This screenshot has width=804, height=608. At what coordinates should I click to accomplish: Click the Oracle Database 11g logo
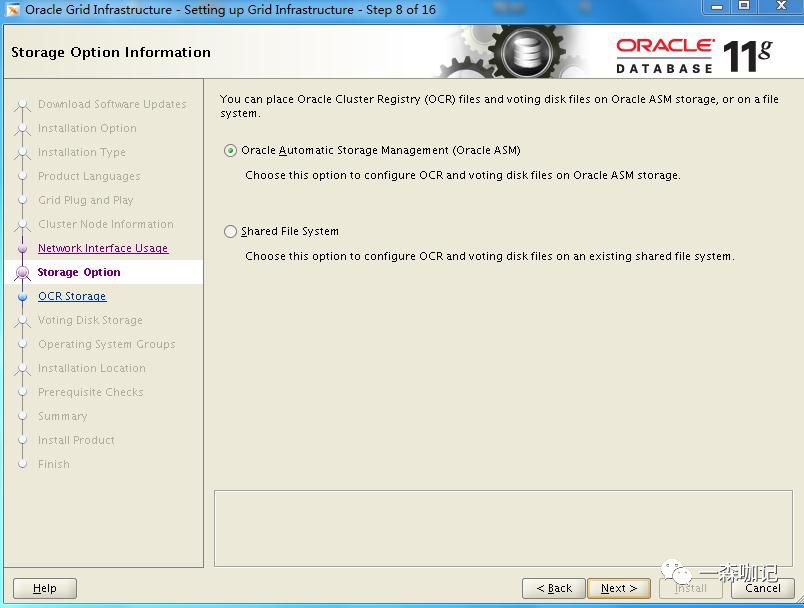tap(694, 56)
